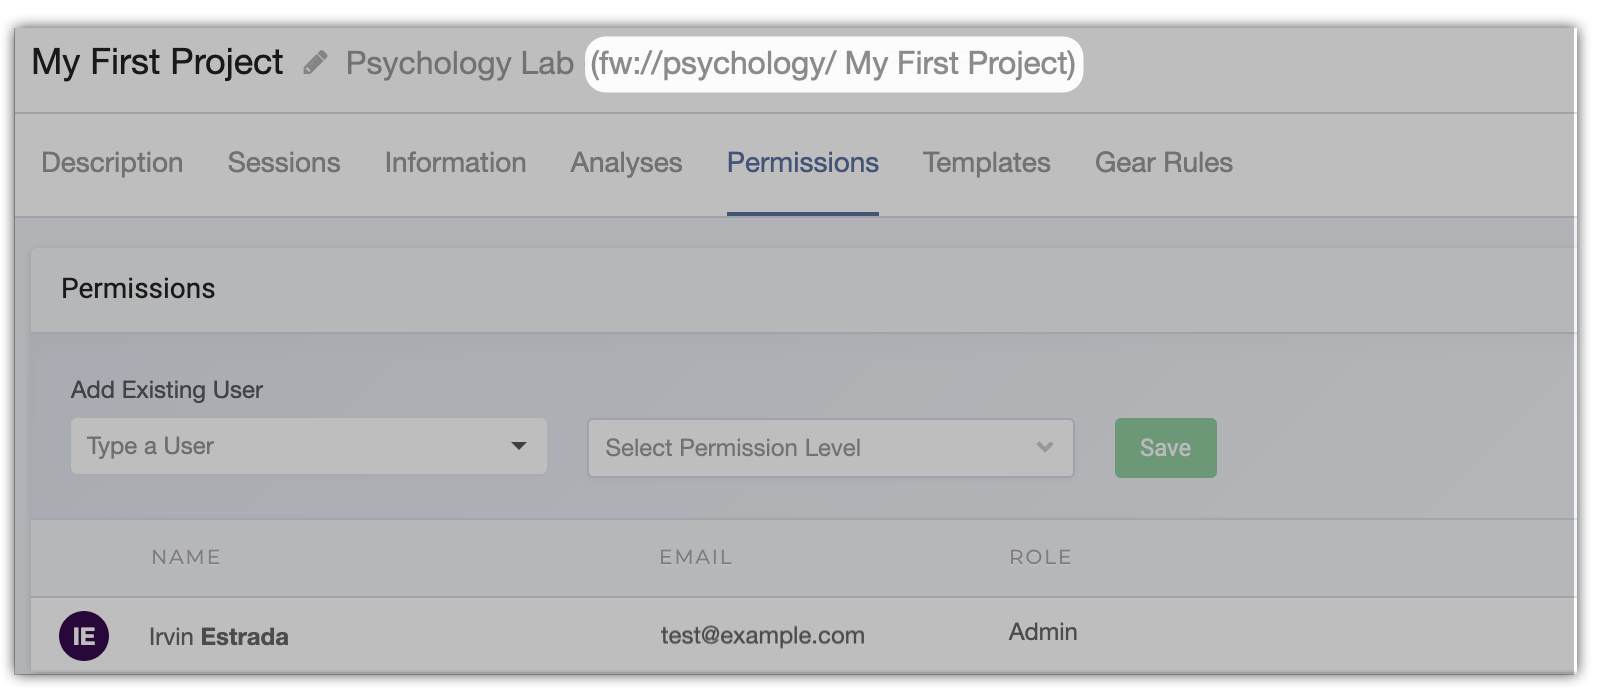Open the Select Permission Level dropdown
The image size is (1611, 699).
pyautogui.click(x=830, y=448)
